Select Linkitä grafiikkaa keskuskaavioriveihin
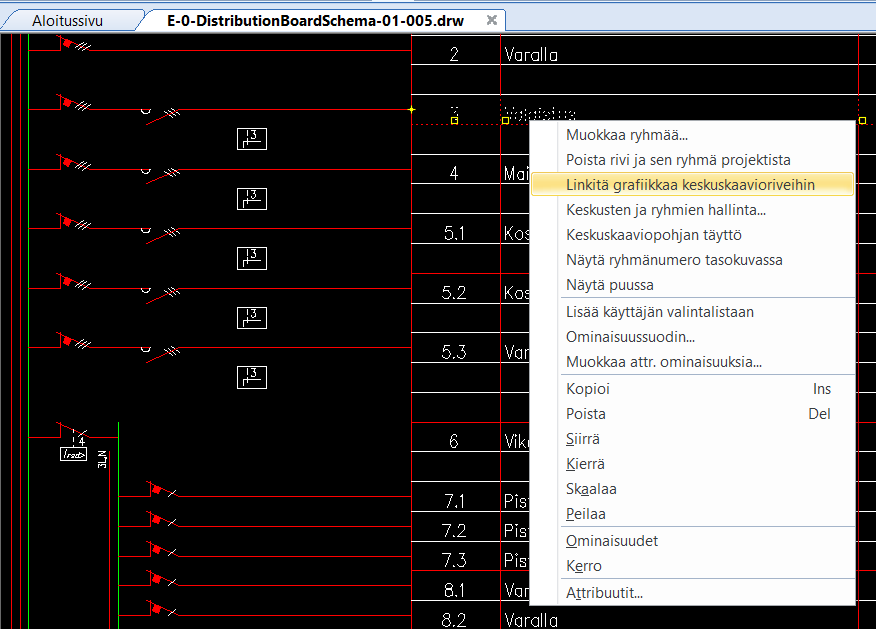The width and height of the screenshot is (876, 629). point(690,185)
